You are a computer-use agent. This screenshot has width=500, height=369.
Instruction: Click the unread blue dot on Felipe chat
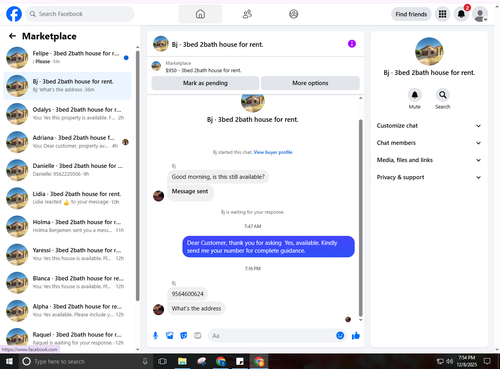pyautogui.click(x=126, y=58)
